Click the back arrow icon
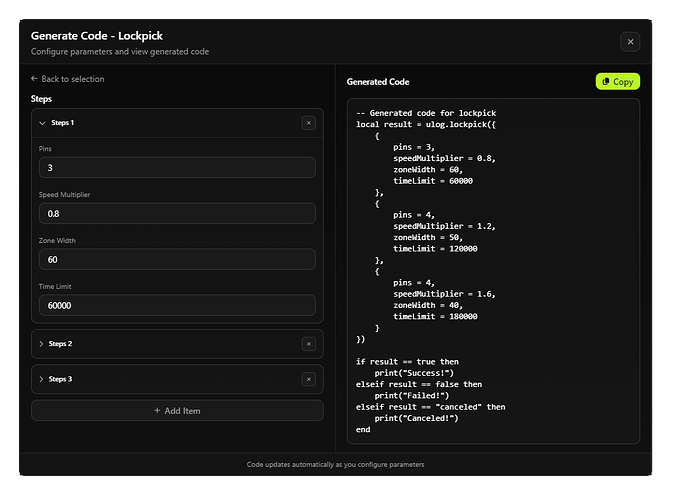Screen dimensions: 676x500 [x=35, y=79]
